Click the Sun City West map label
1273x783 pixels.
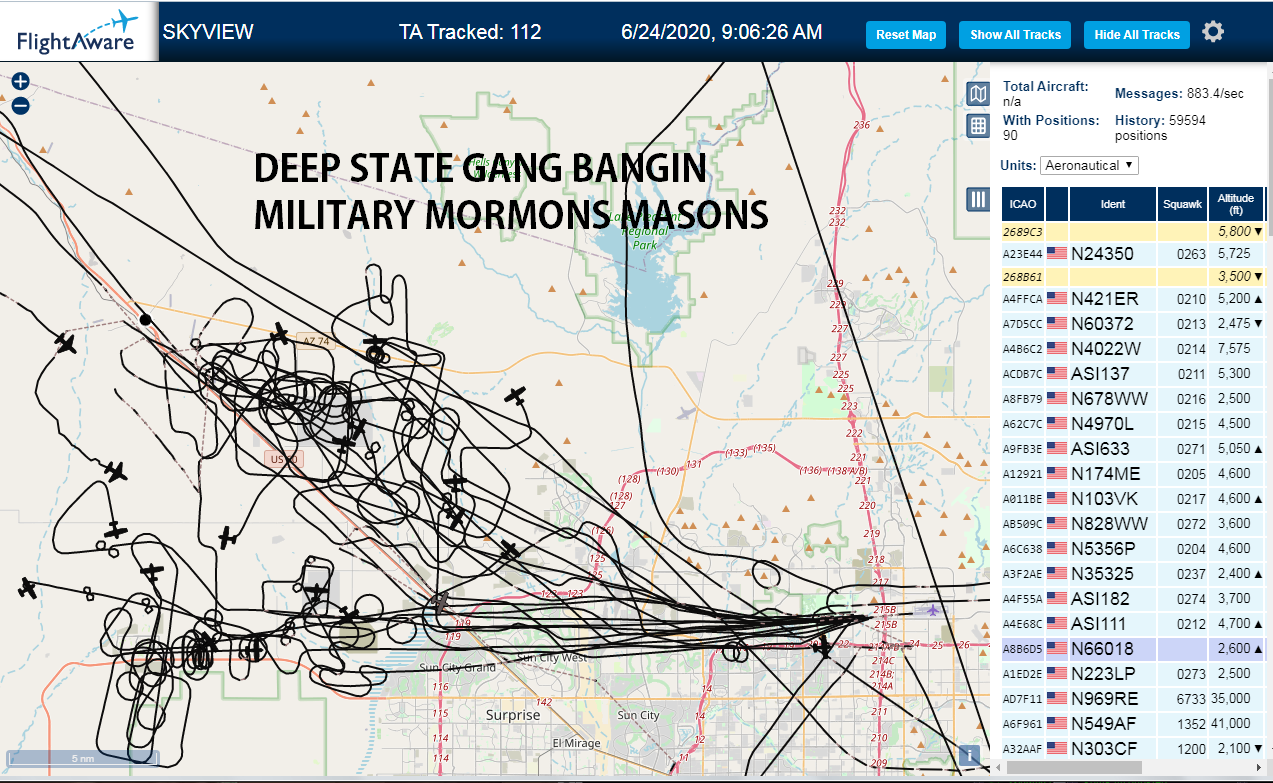click(x=553, y=658)
